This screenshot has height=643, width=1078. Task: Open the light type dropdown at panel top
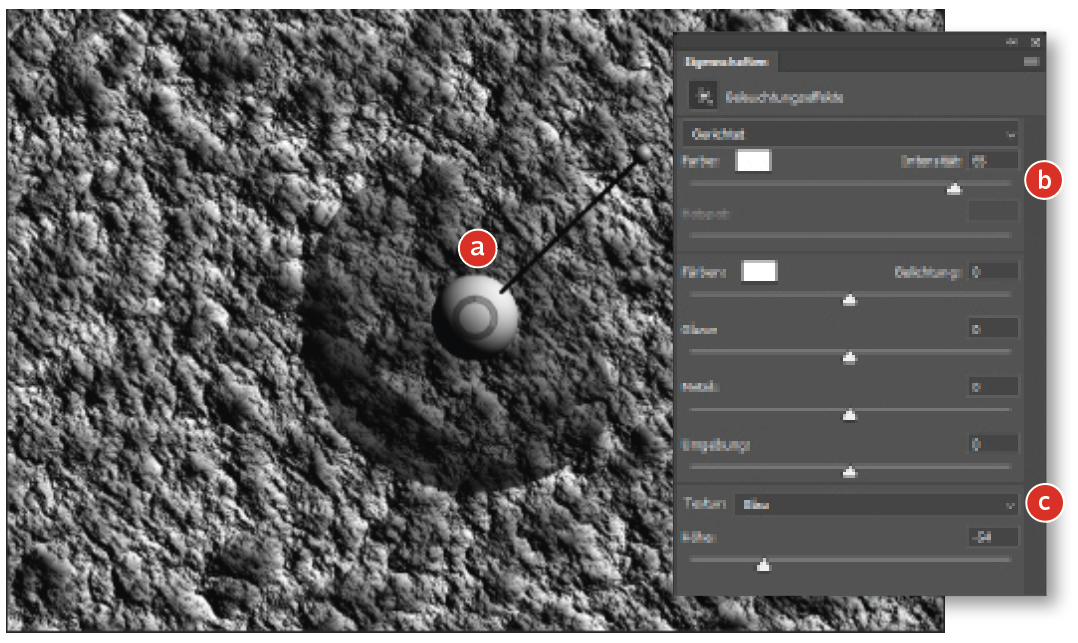(850, 134)
